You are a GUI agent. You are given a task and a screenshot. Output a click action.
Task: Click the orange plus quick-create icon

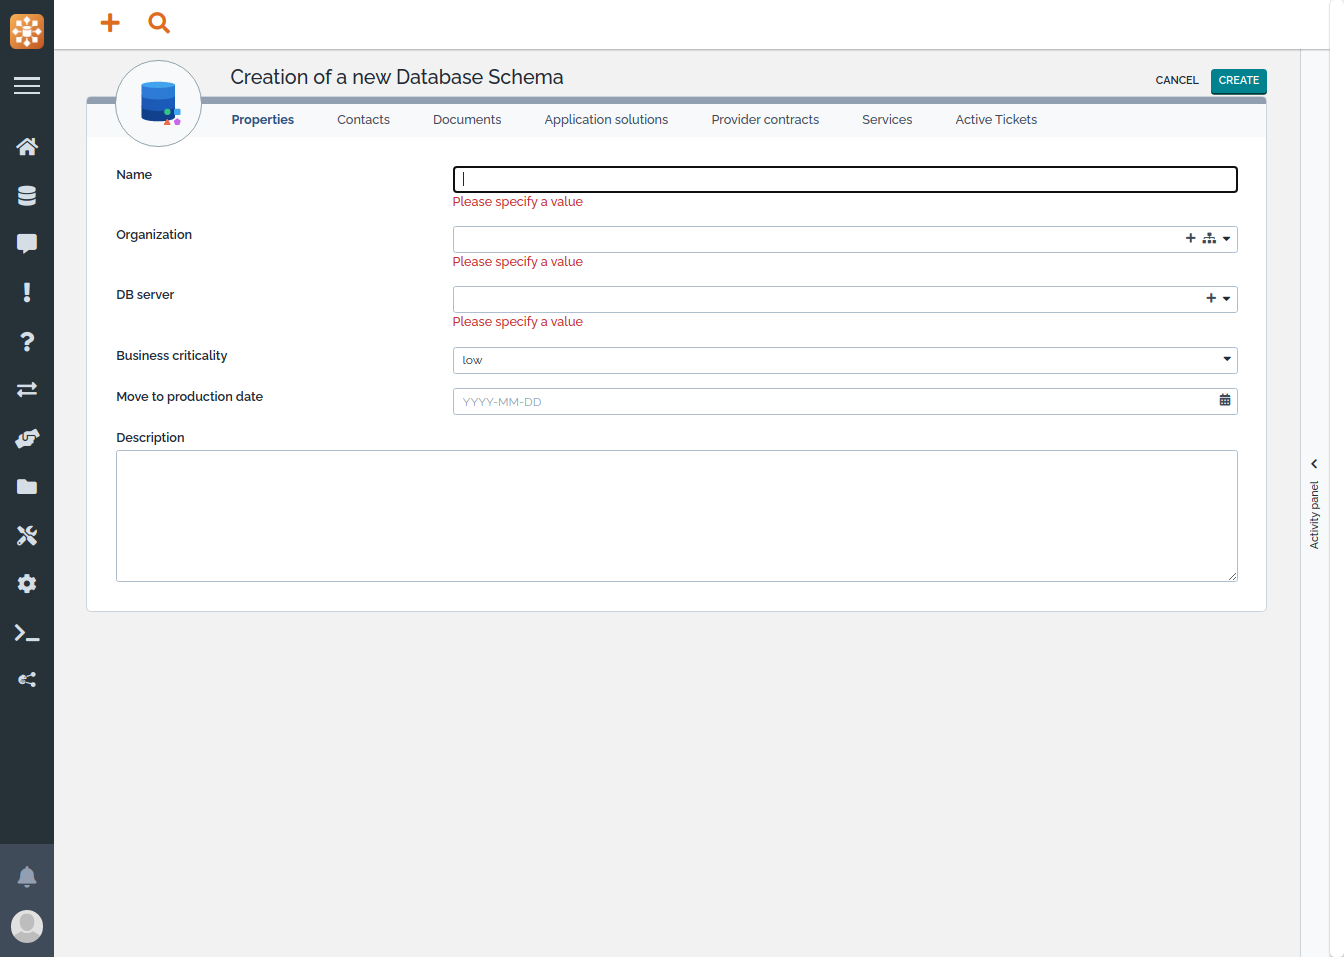[110, 23]
